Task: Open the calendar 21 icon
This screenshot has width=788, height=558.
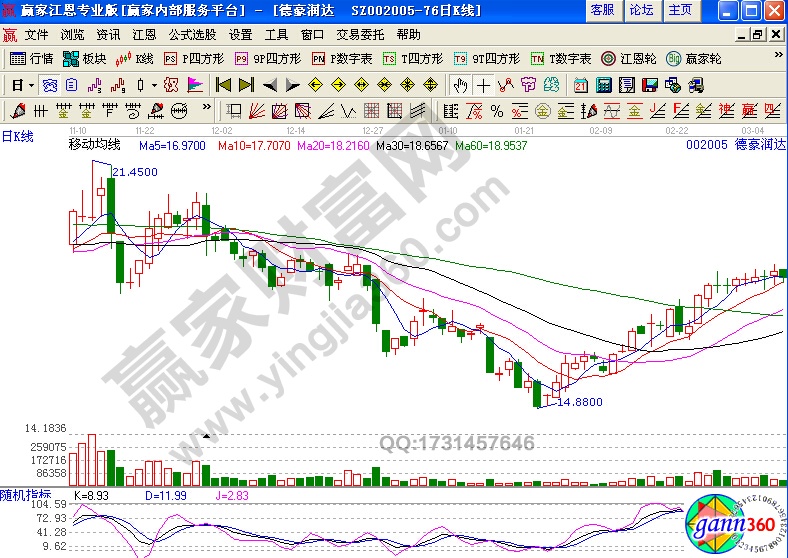Action: tap(580, 85)
